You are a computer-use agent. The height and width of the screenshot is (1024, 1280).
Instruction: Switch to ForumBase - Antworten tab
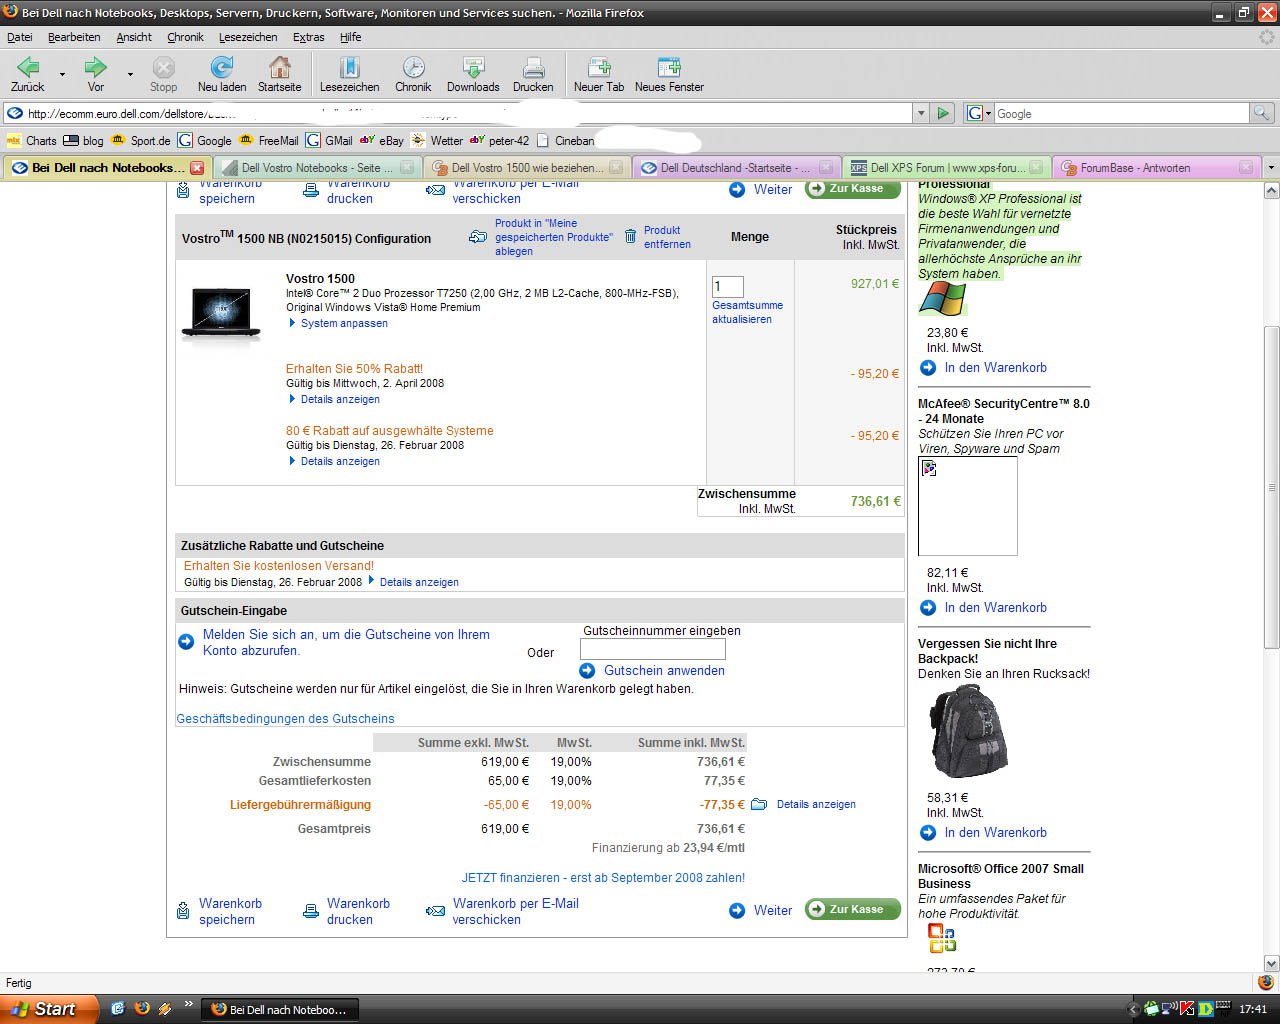pos(1156,167)
